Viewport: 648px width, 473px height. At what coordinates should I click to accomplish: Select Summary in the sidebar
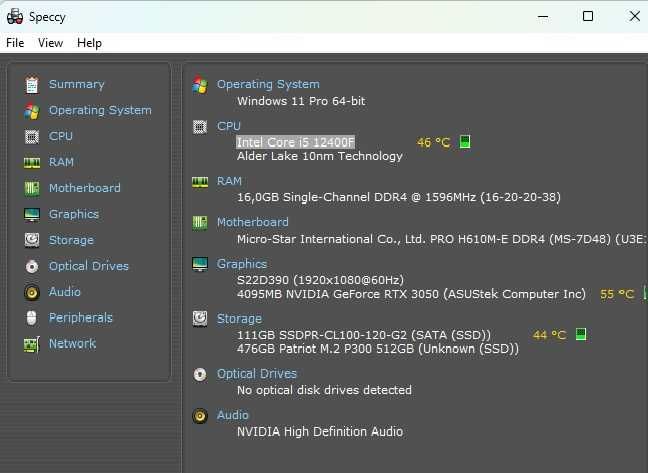tap(76, 85)
